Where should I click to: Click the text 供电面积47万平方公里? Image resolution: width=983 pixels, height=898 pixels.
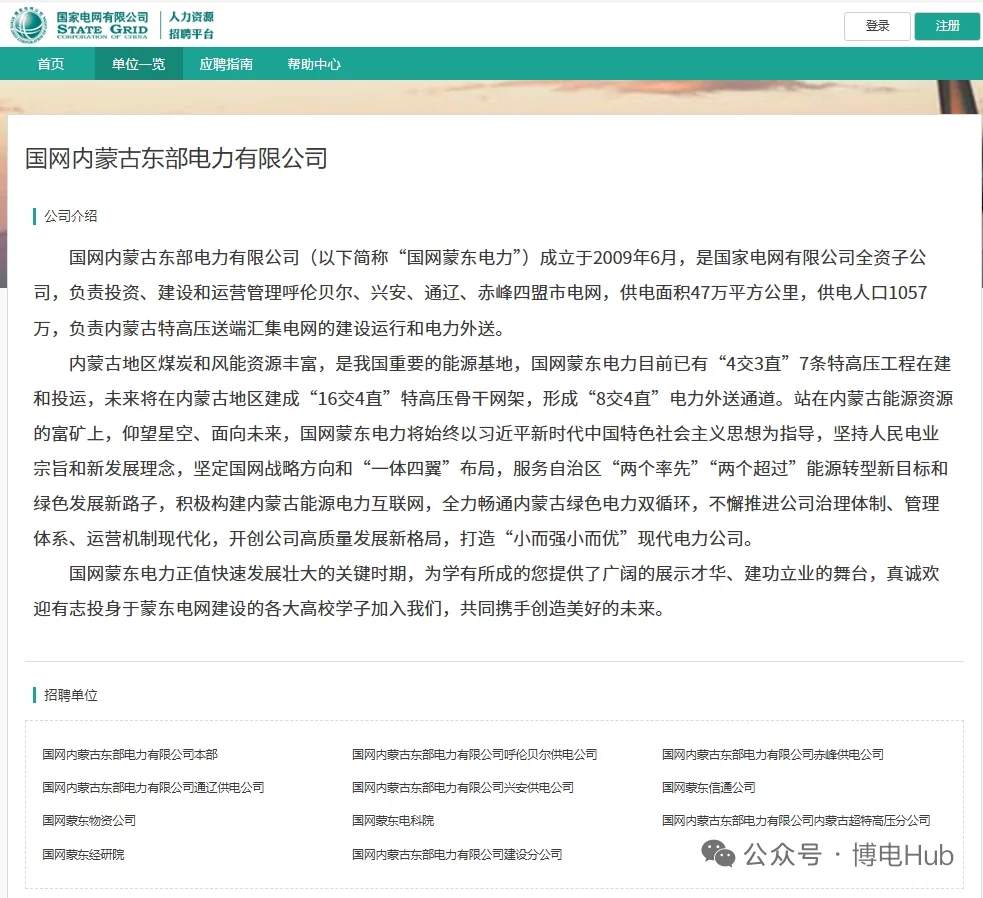click(x=710, y=293)
